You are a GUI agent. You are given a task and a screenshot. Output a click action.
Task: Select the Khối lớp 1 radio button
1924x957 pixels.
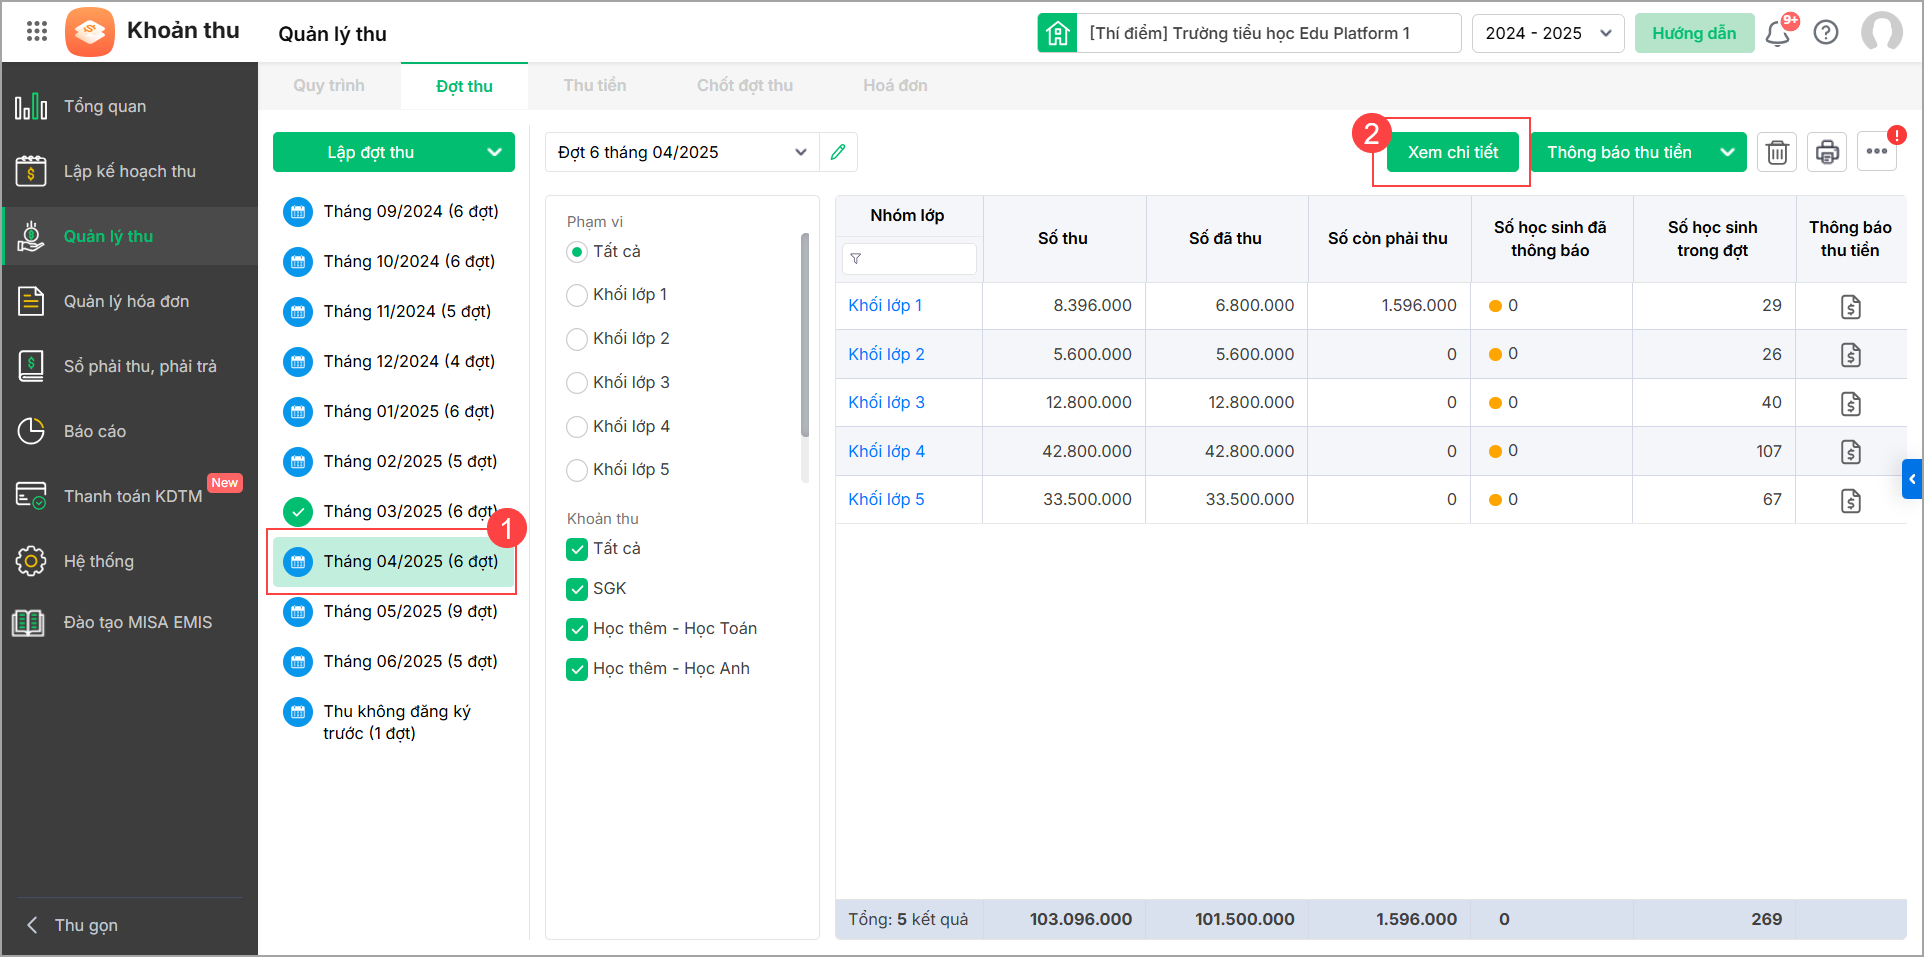coord(577,295)
